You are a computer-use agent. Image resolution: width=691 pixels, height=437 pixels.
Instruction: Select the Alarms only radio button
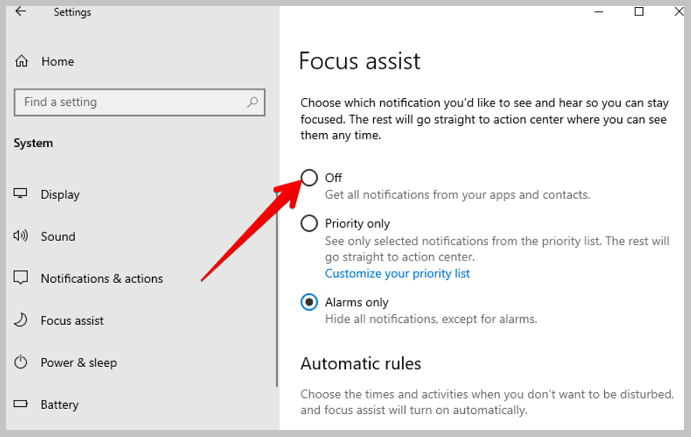(x=309, y=302)
